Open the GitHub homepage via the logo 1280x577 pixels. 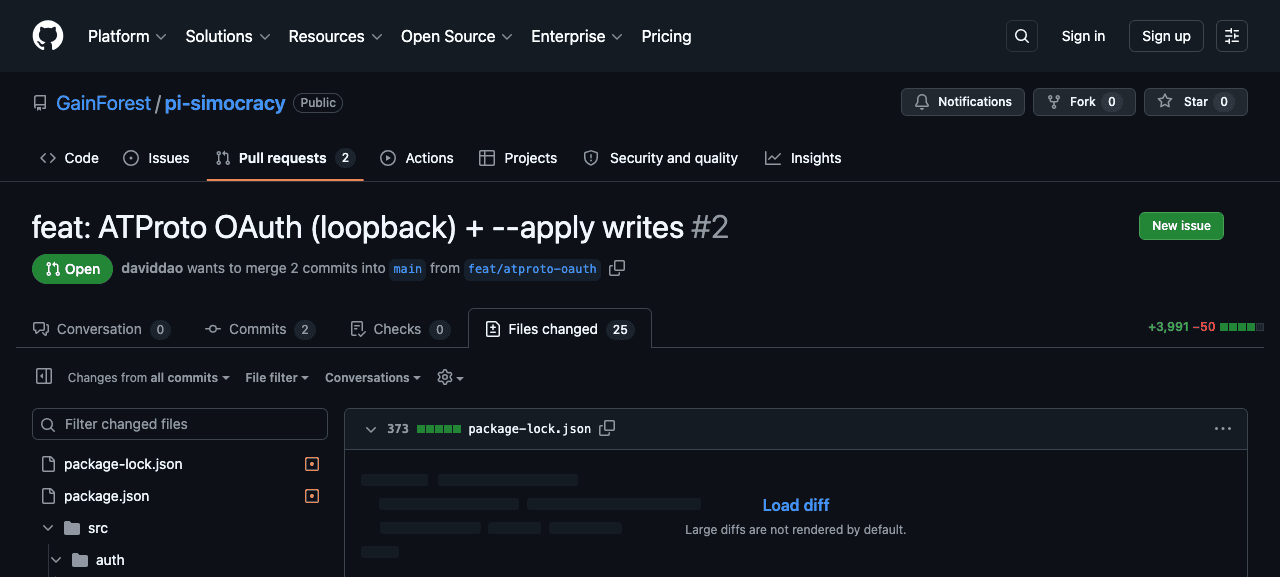48,36
